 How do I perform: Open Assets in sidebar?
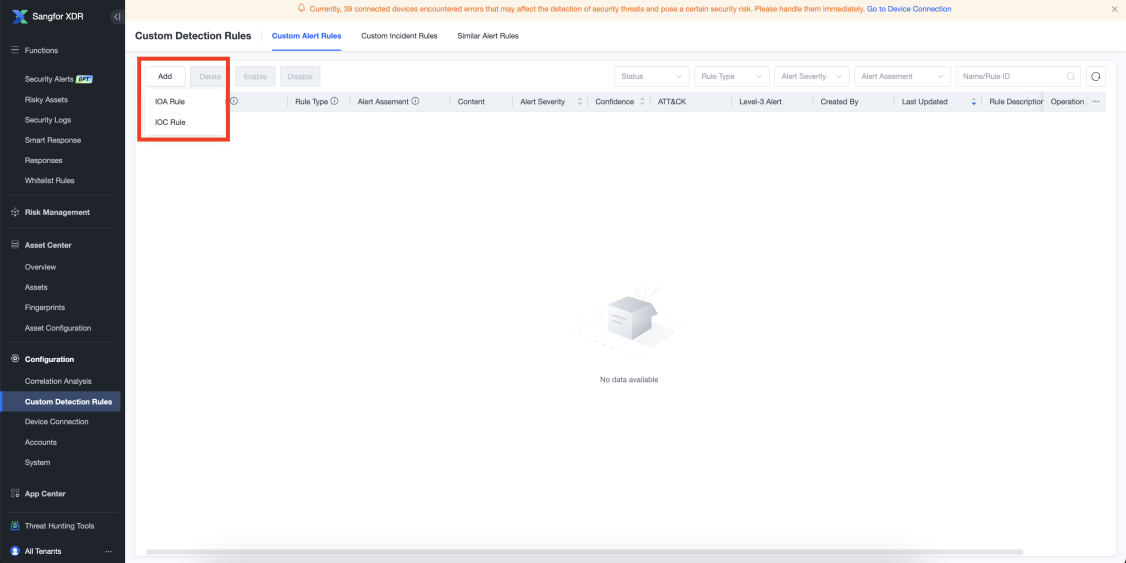[x=36, y=287]
